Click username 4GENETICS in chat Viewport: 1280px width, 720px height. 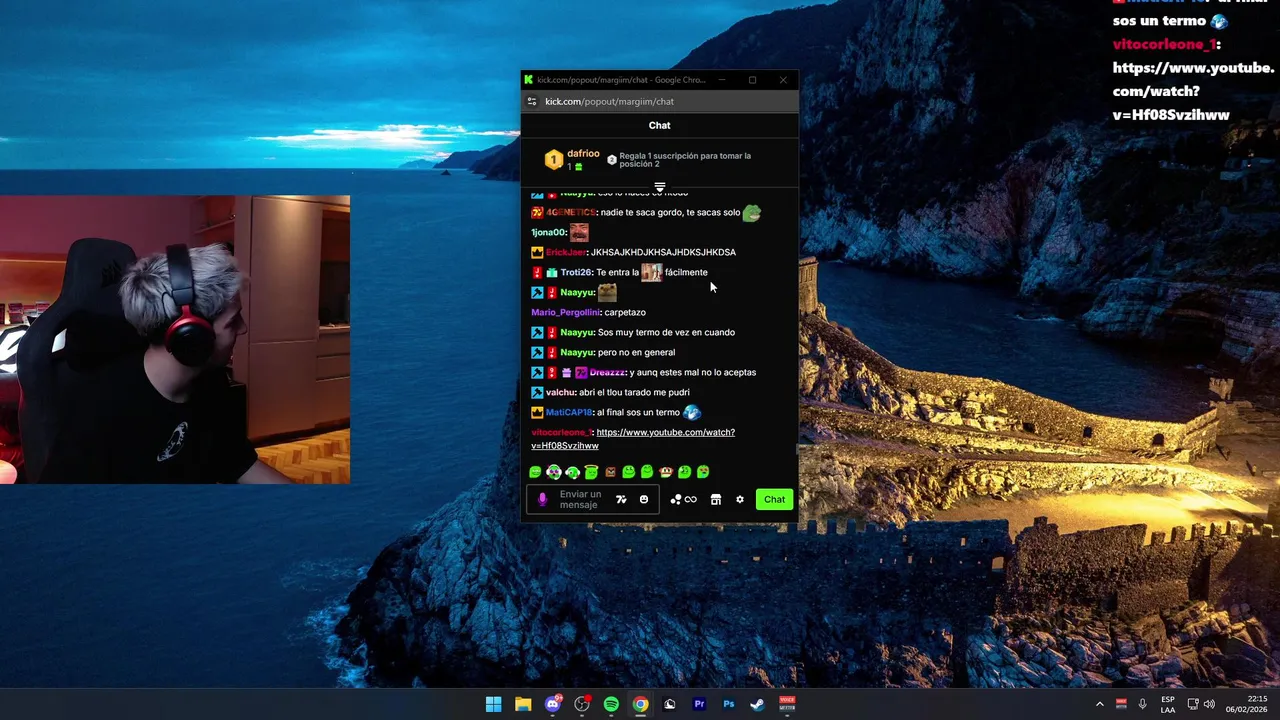571,212
